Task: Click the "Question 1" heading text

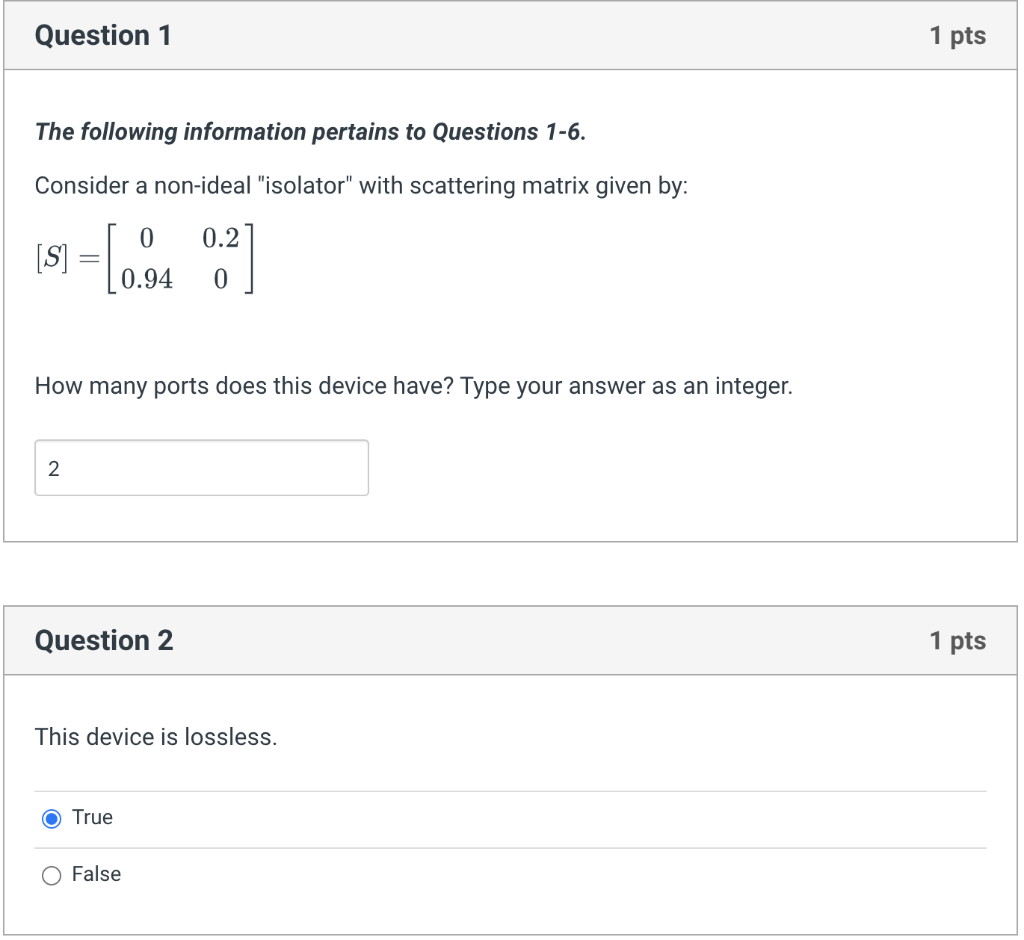Action: 103,35
